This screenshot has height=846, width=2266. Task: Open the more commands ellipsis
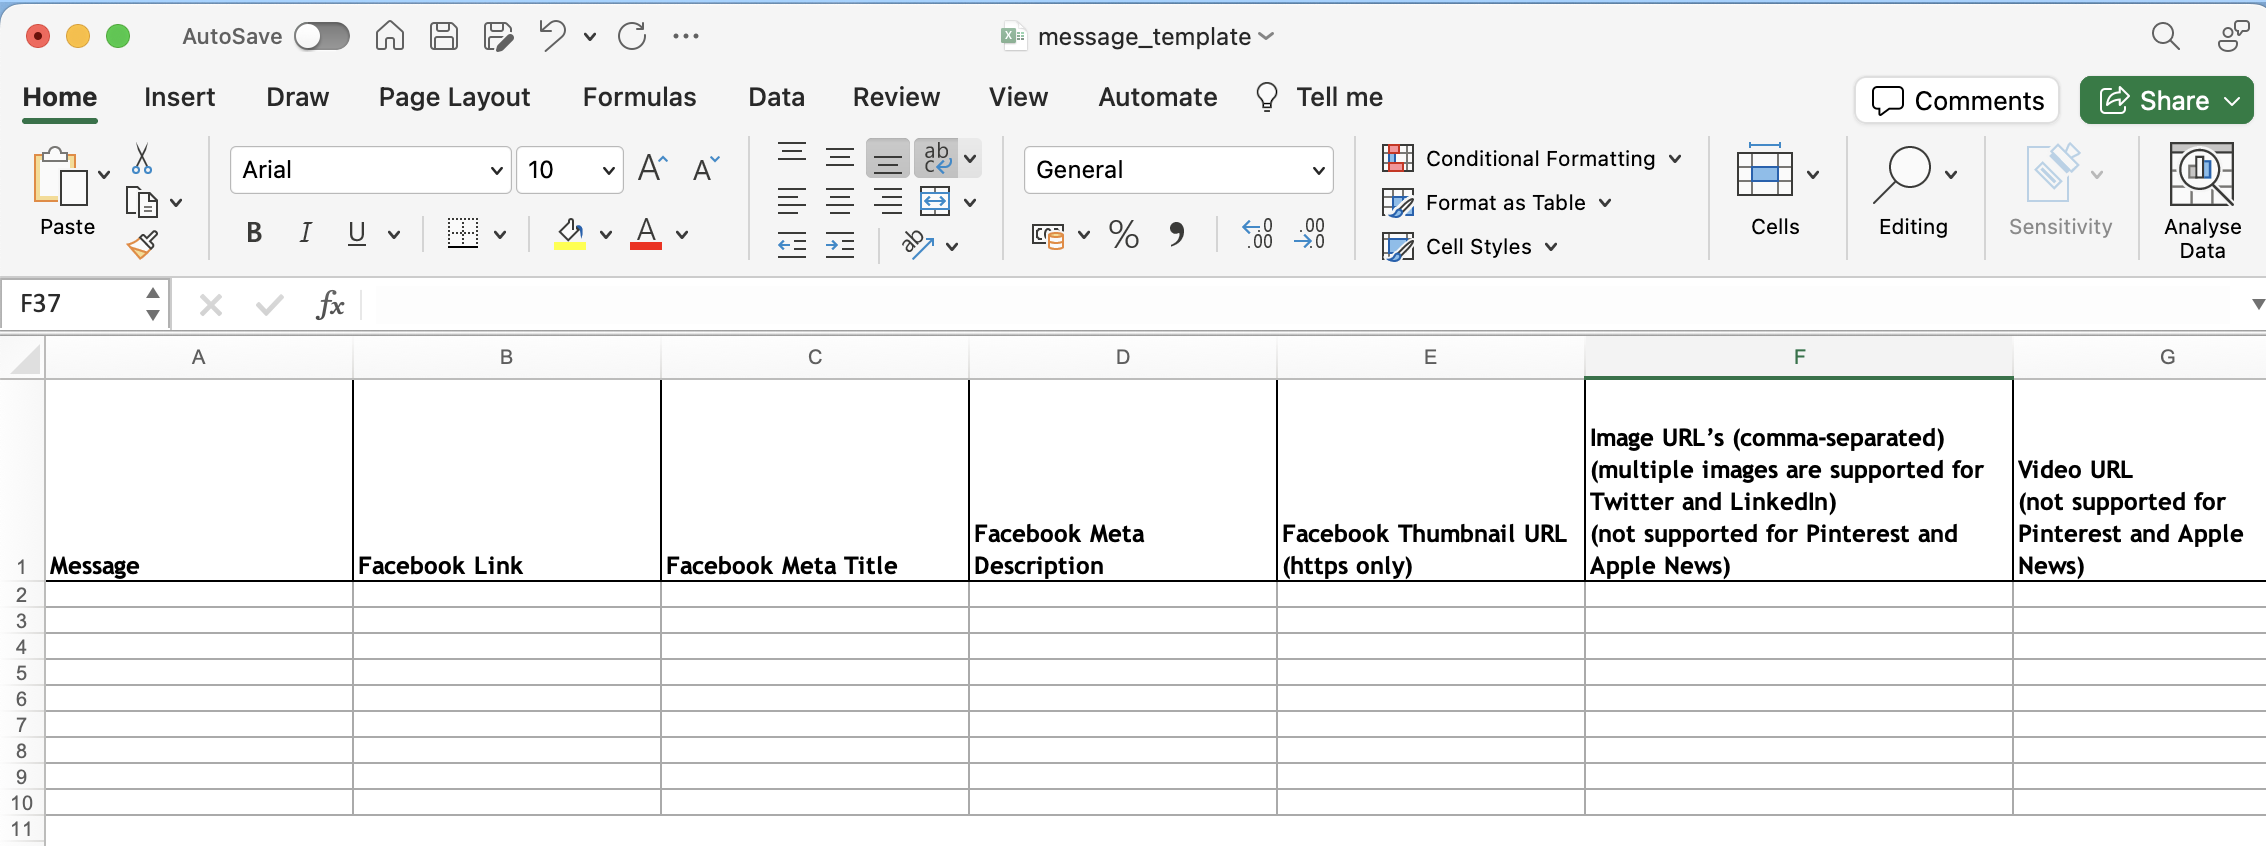tap(686, 37)
